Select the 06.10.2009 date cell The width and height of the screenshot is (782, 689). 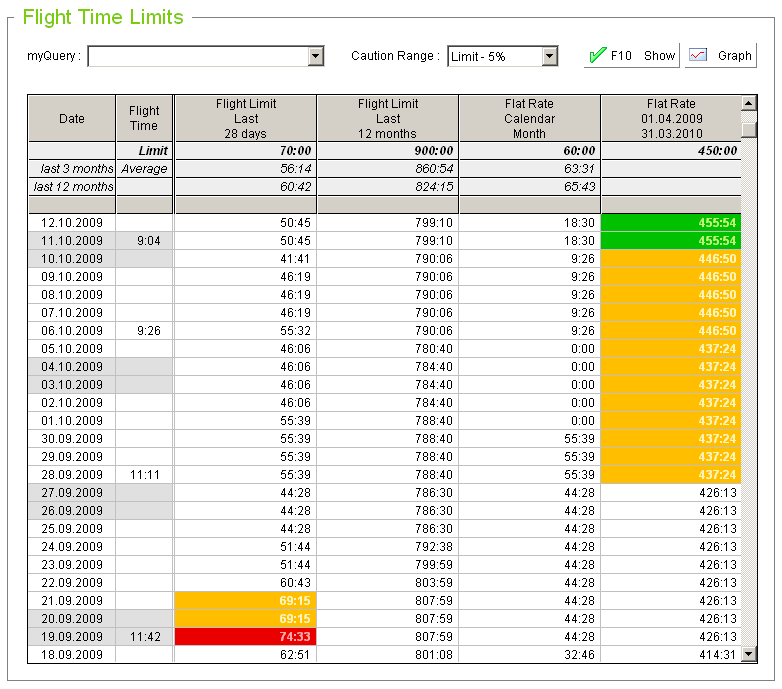pos(72,331)
